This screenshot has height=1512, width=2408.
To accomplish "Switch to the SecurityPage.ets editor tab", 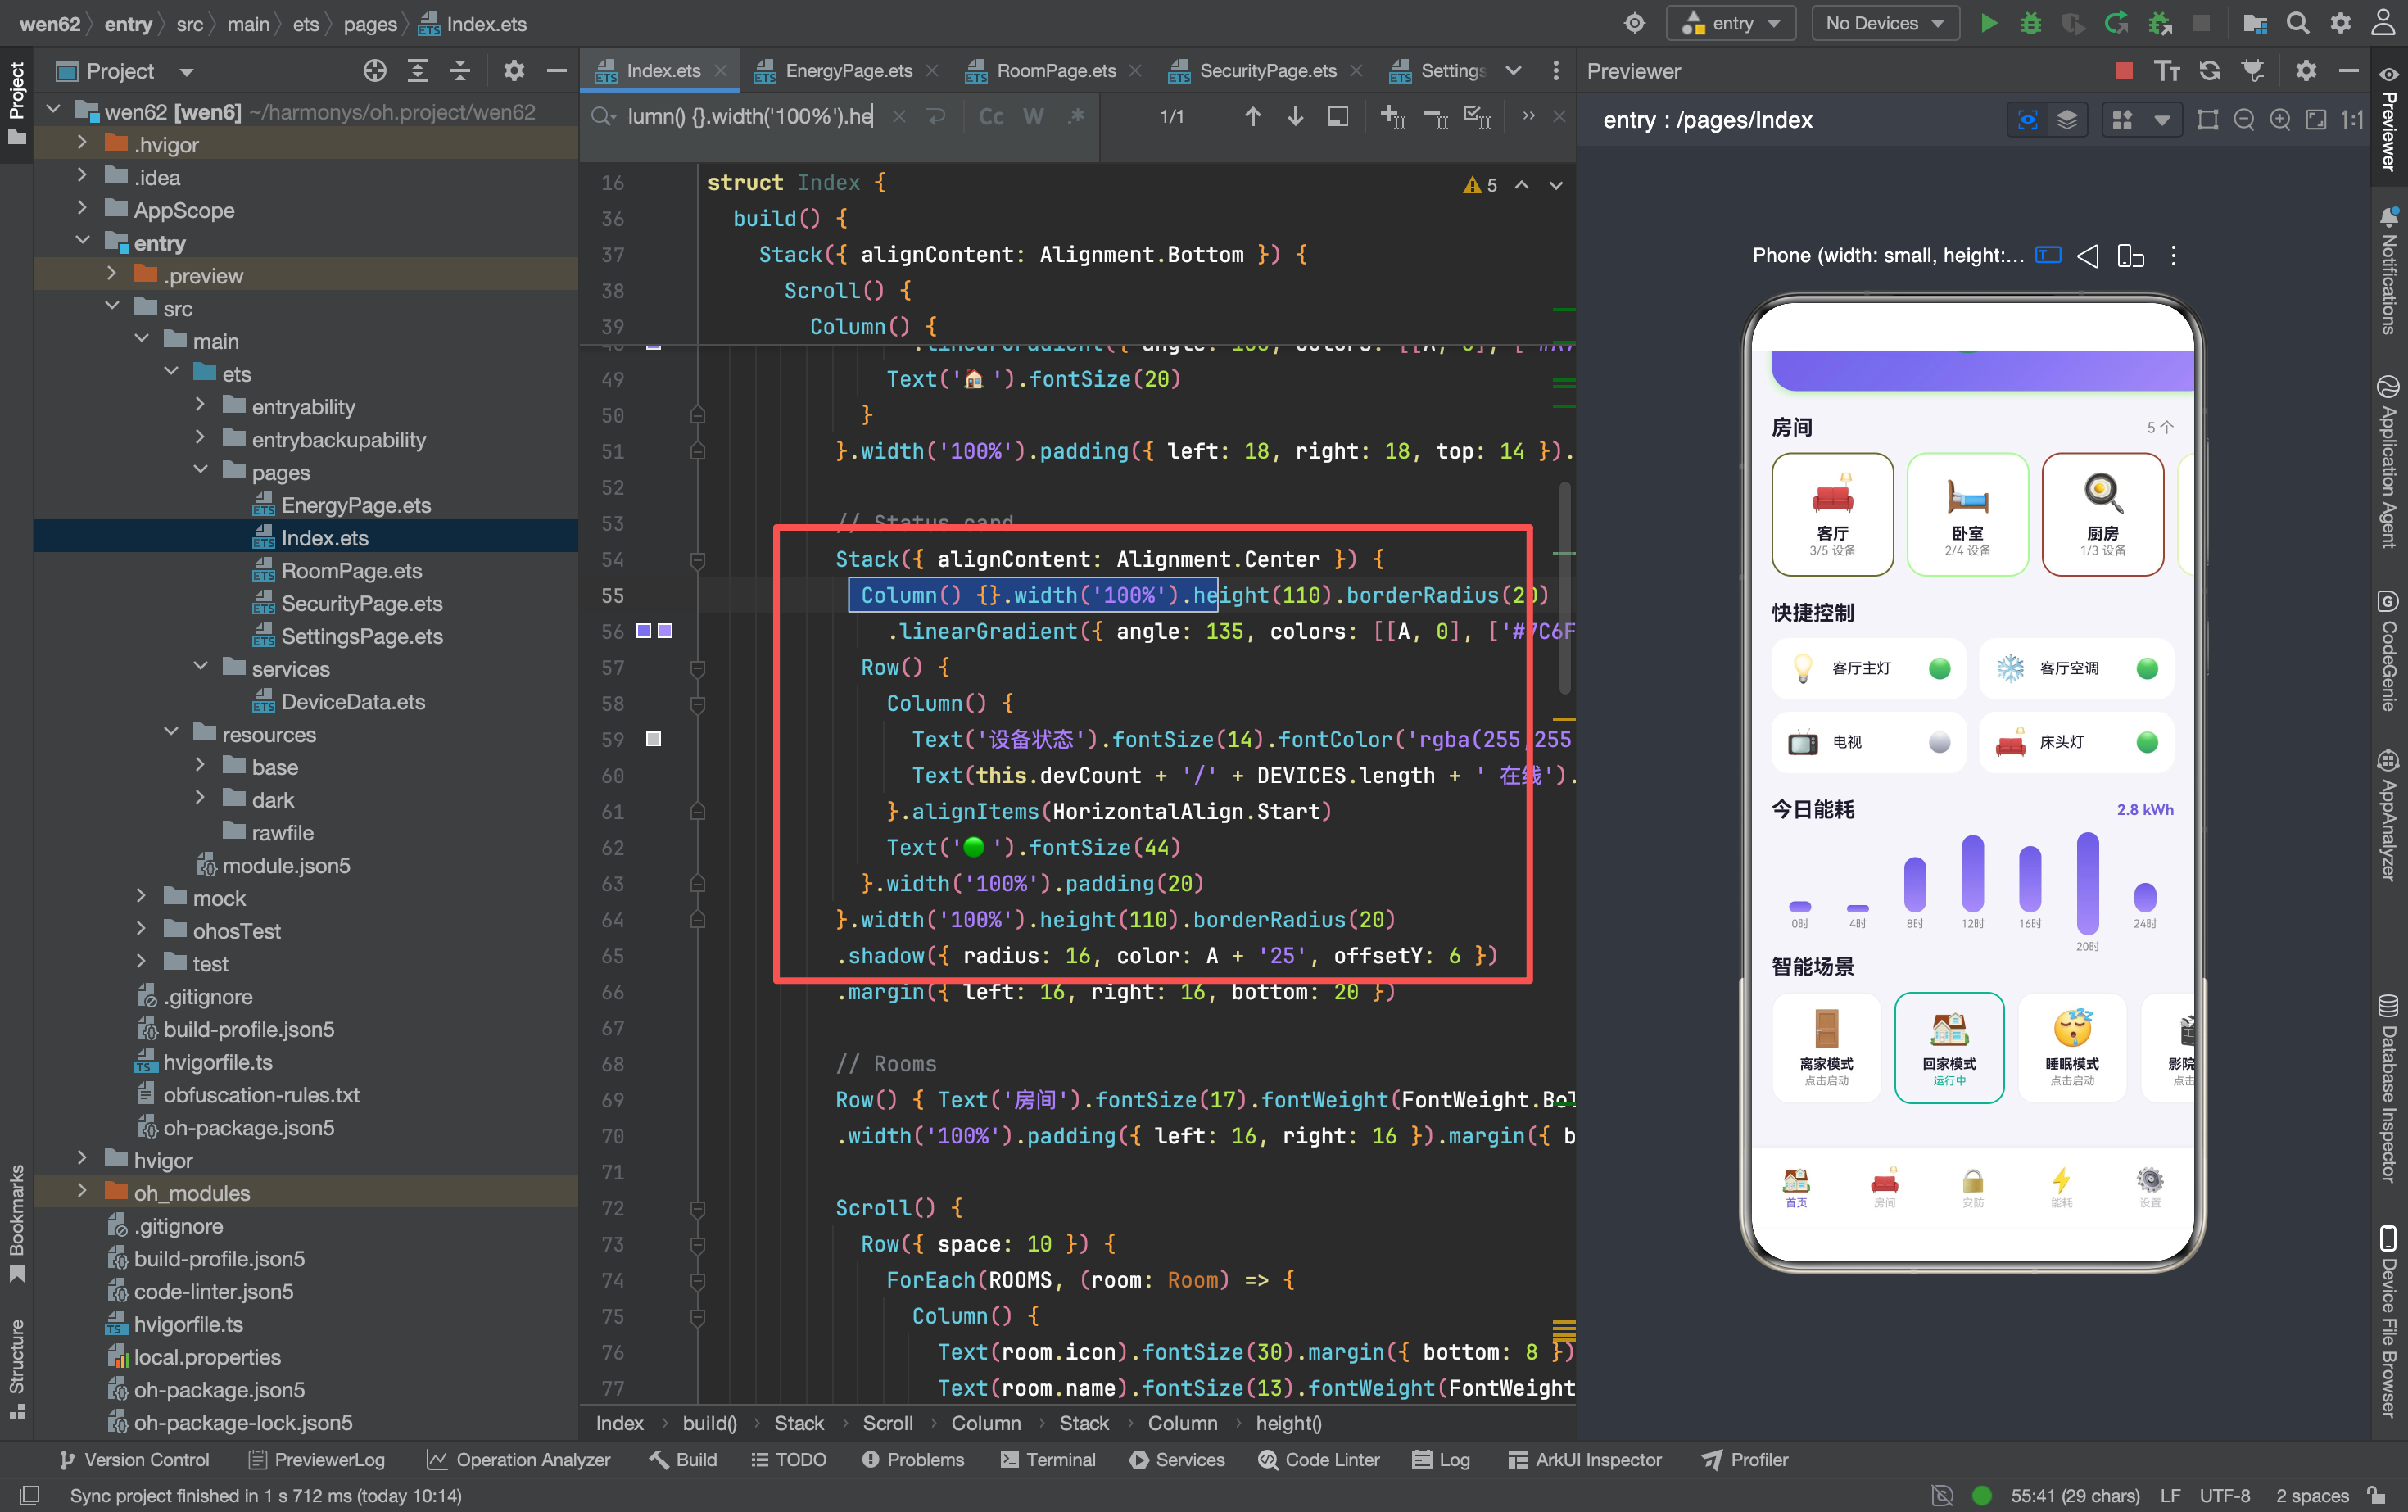I will (x=1266, y=70).
